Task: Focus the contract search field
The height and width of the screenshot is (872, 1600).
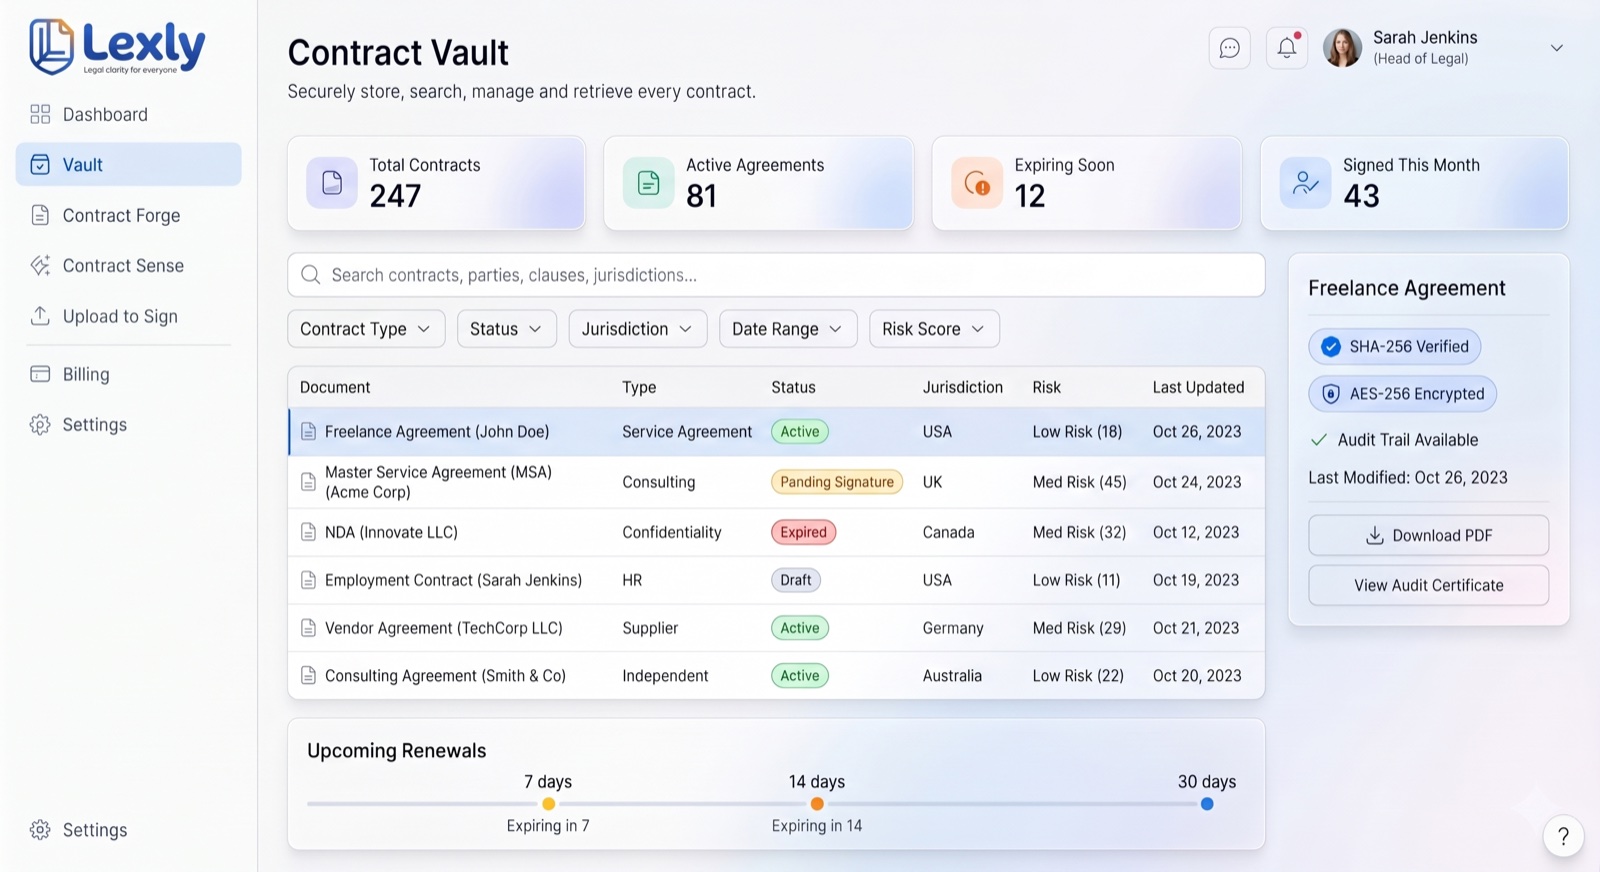Action: (x=776, y=275)
